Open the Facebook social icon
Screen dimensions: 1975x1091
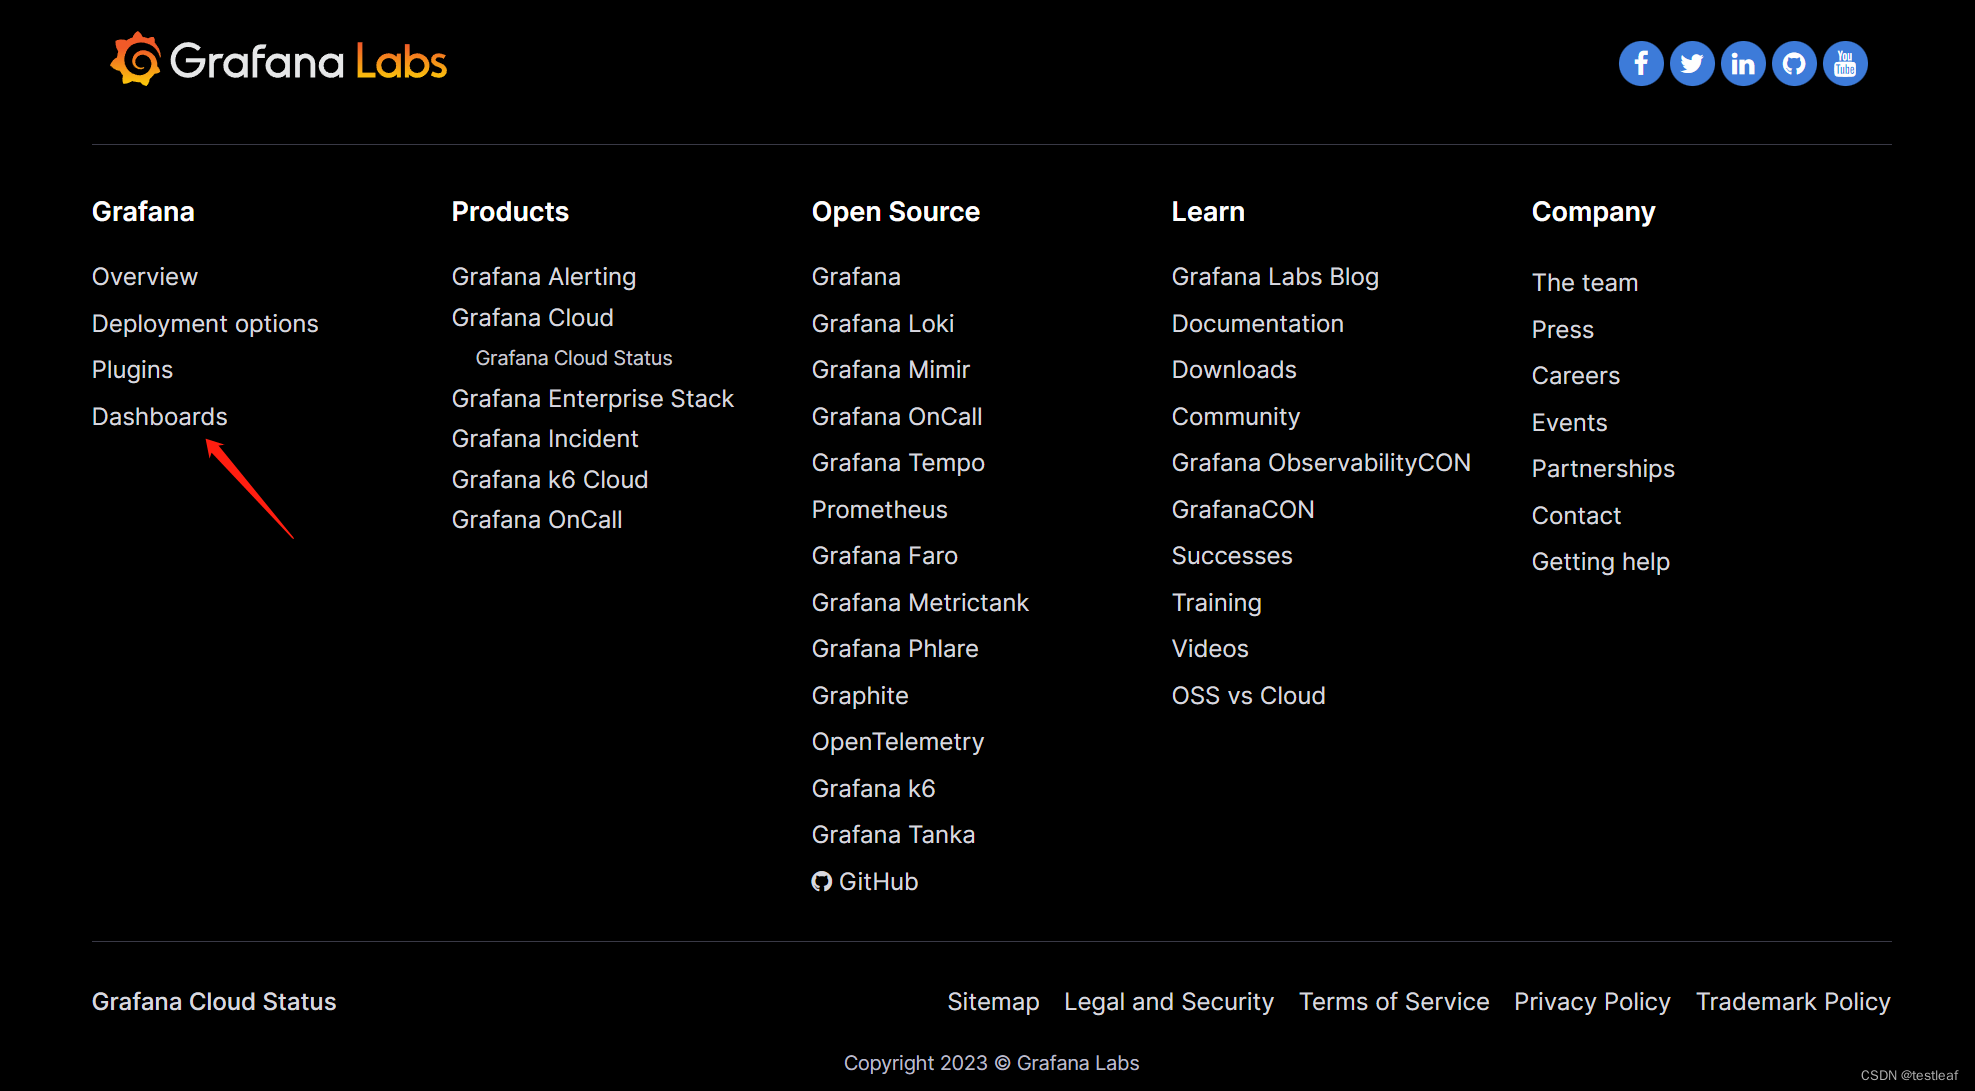pyautogui.click(x=1641, y=63)
